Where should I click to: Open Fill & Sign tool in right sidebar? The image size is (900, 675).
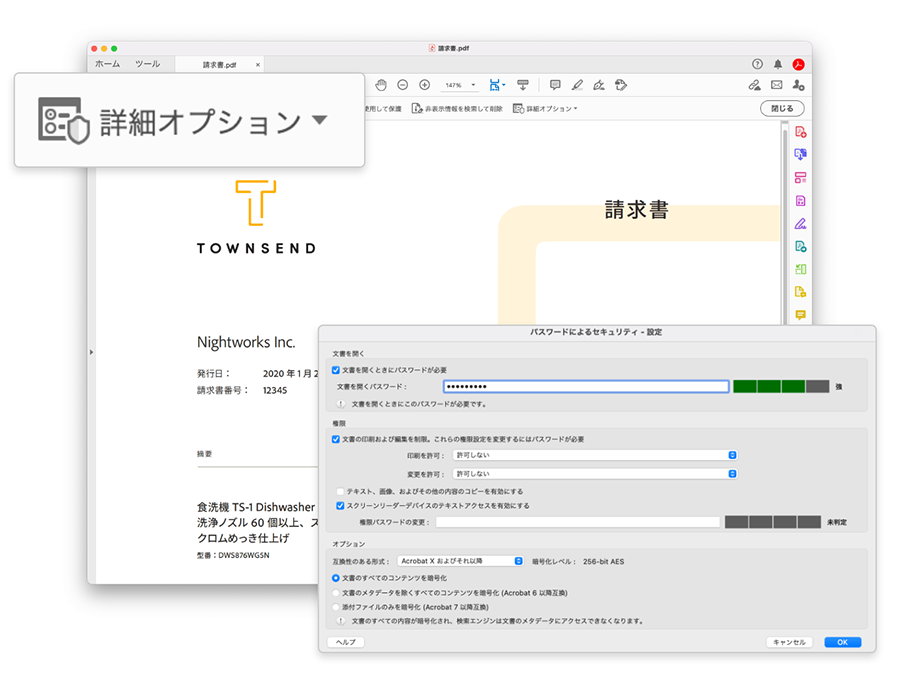click(800, 223)
